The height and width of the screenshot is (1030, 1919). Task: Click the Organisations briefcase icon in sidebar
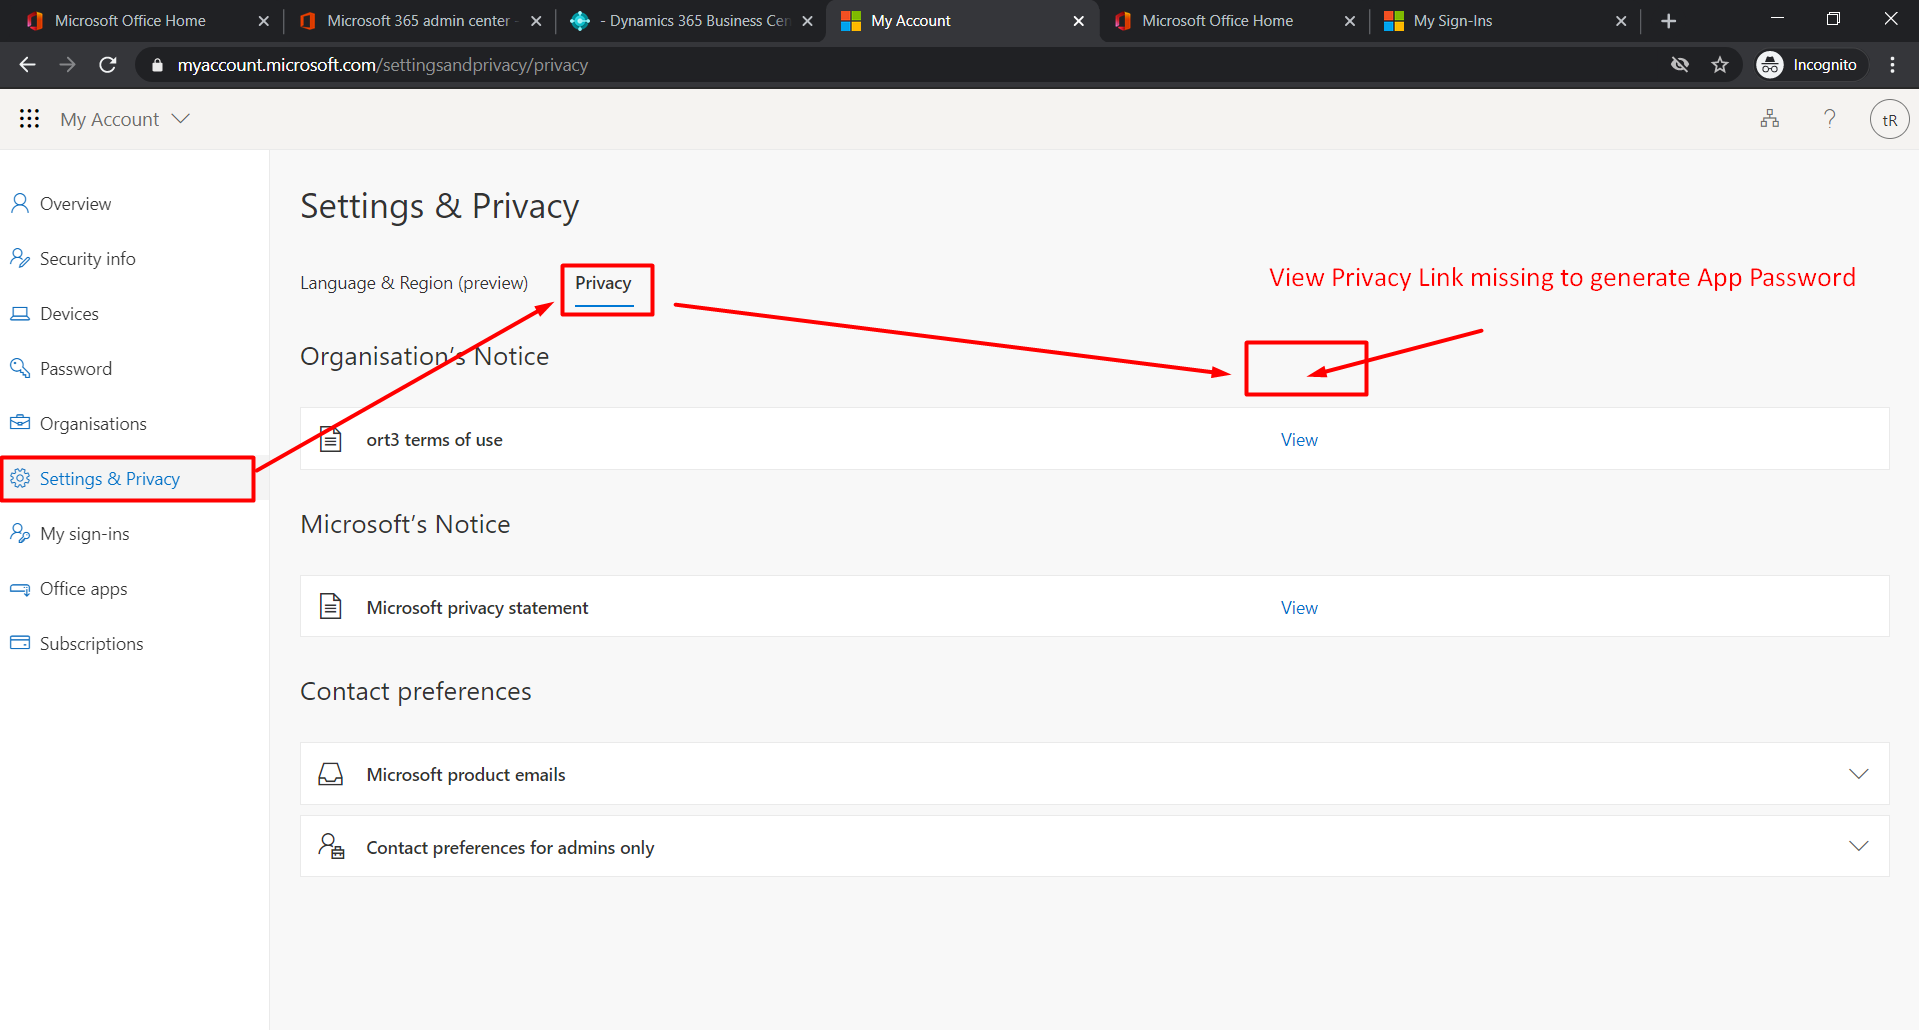(20, 423)
